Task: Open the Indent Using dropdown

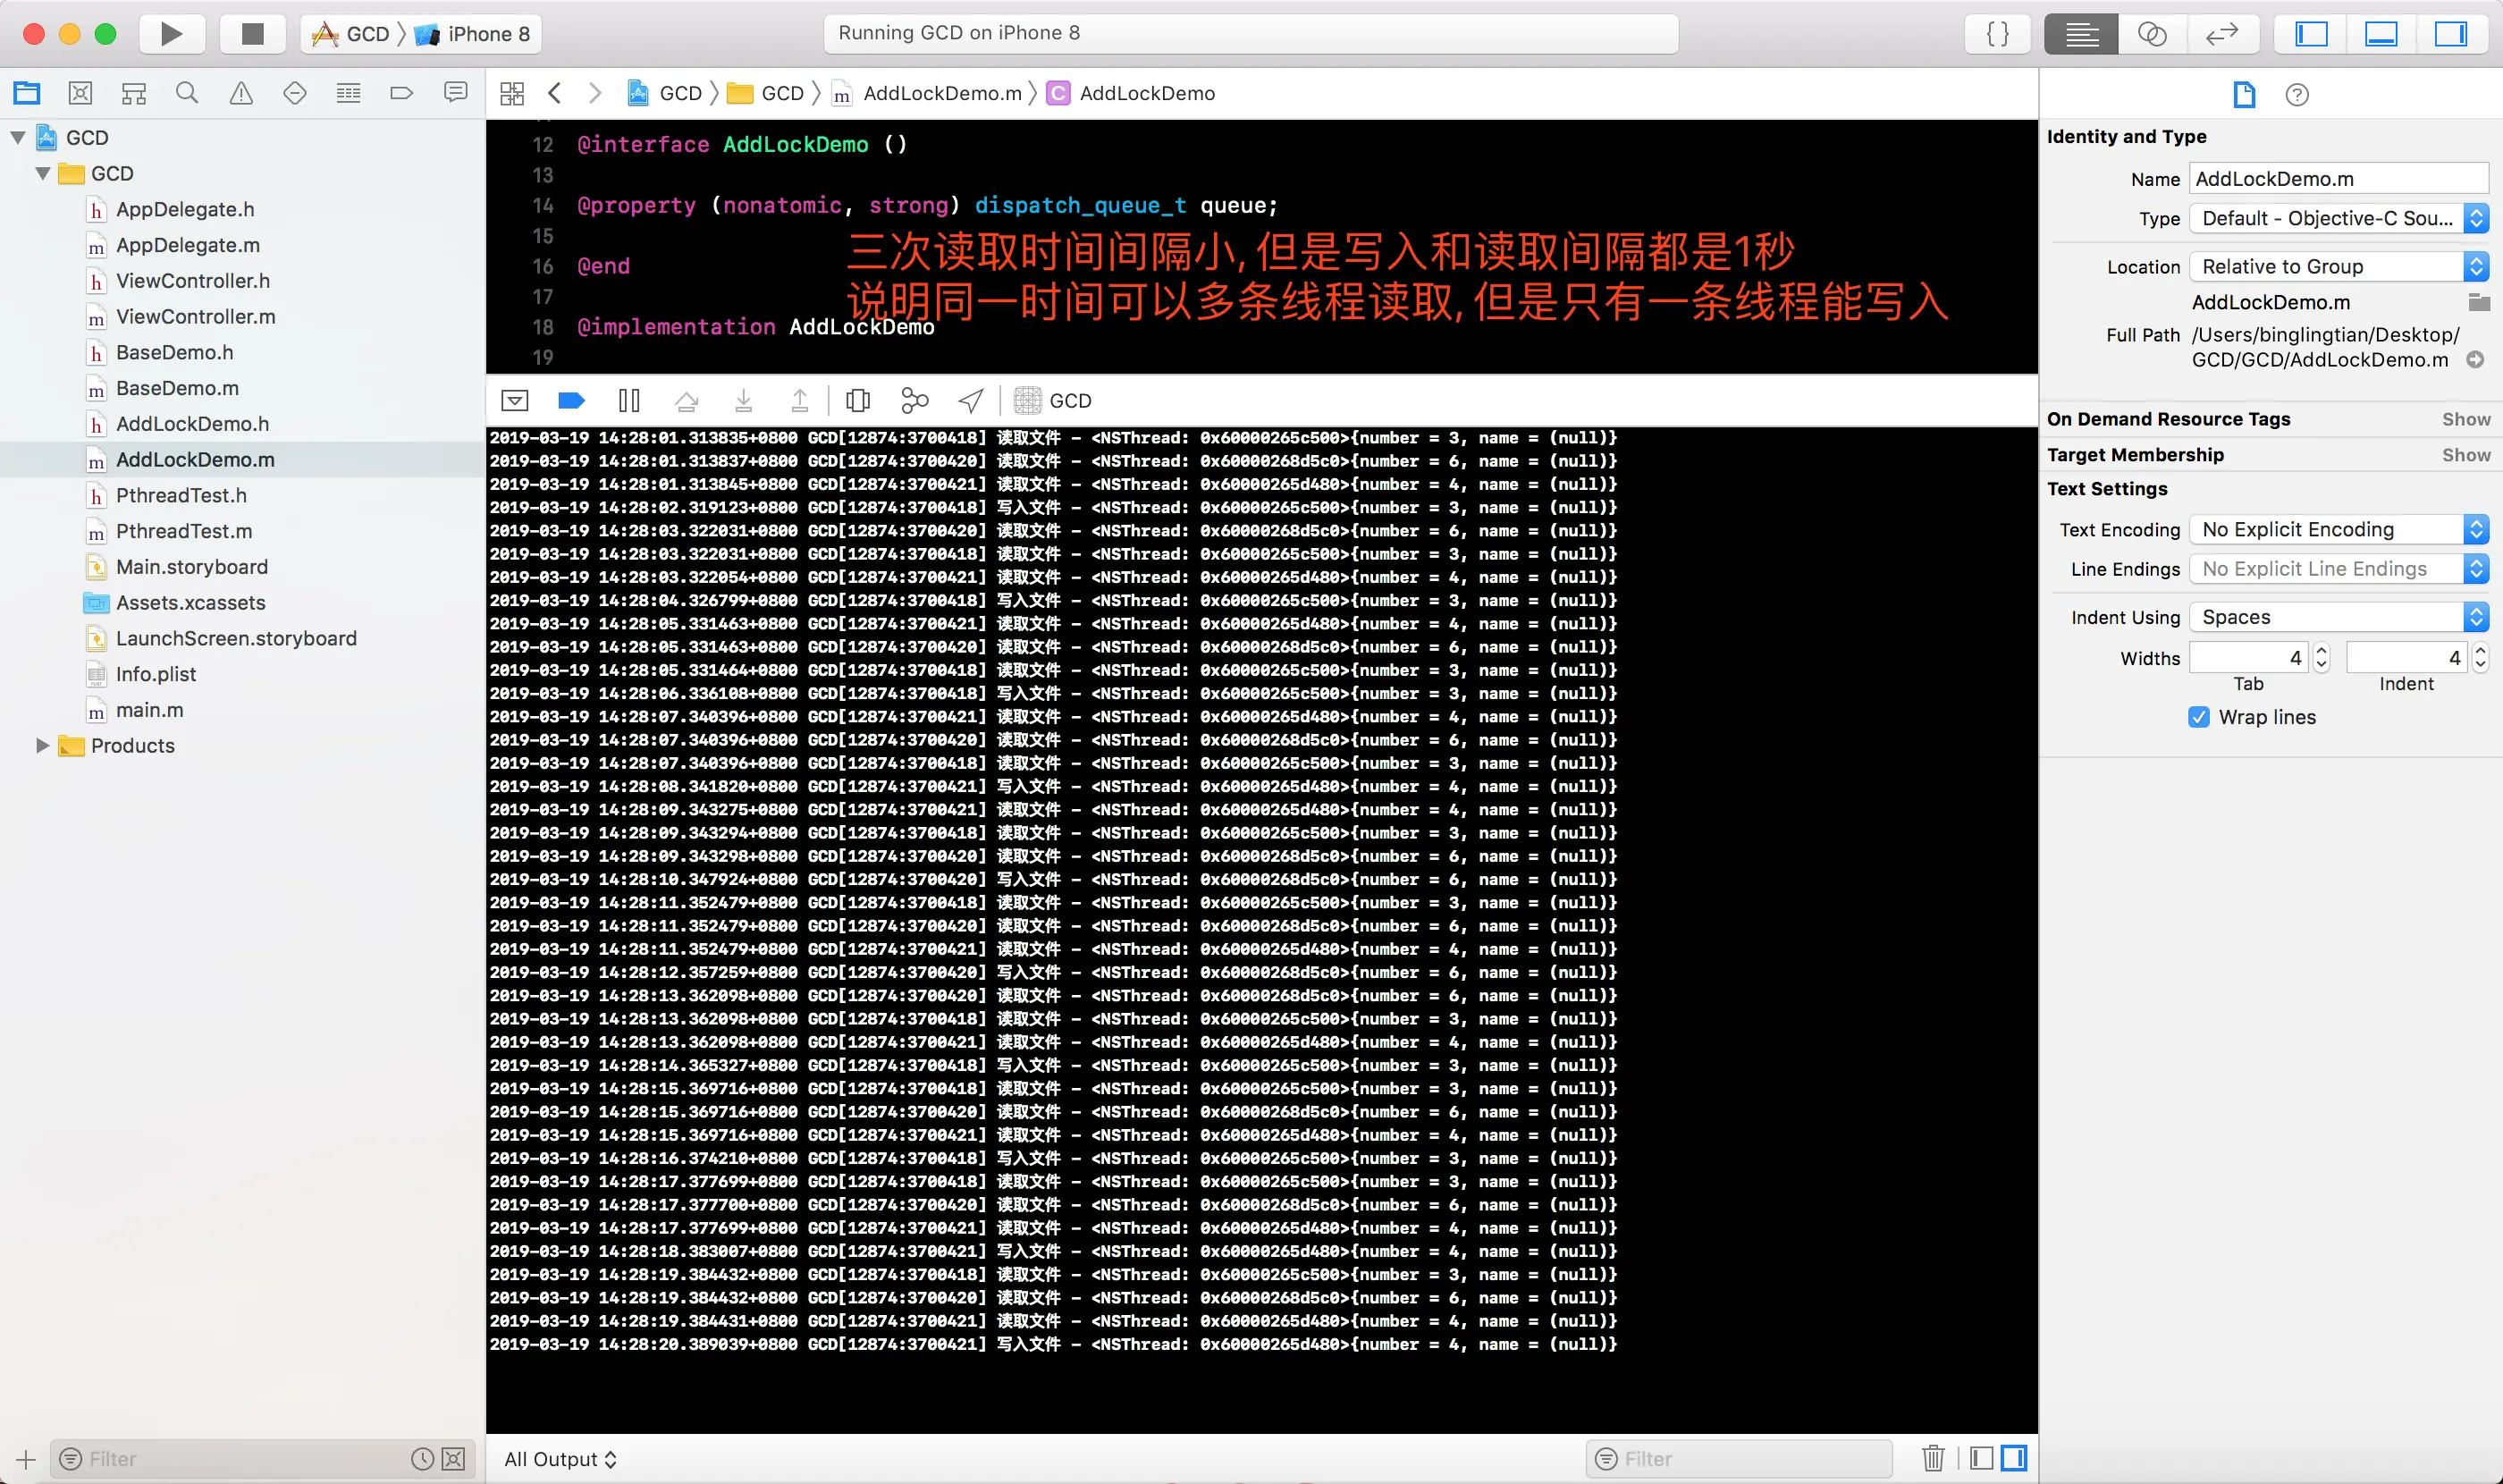Action: tap(2338, 617)
